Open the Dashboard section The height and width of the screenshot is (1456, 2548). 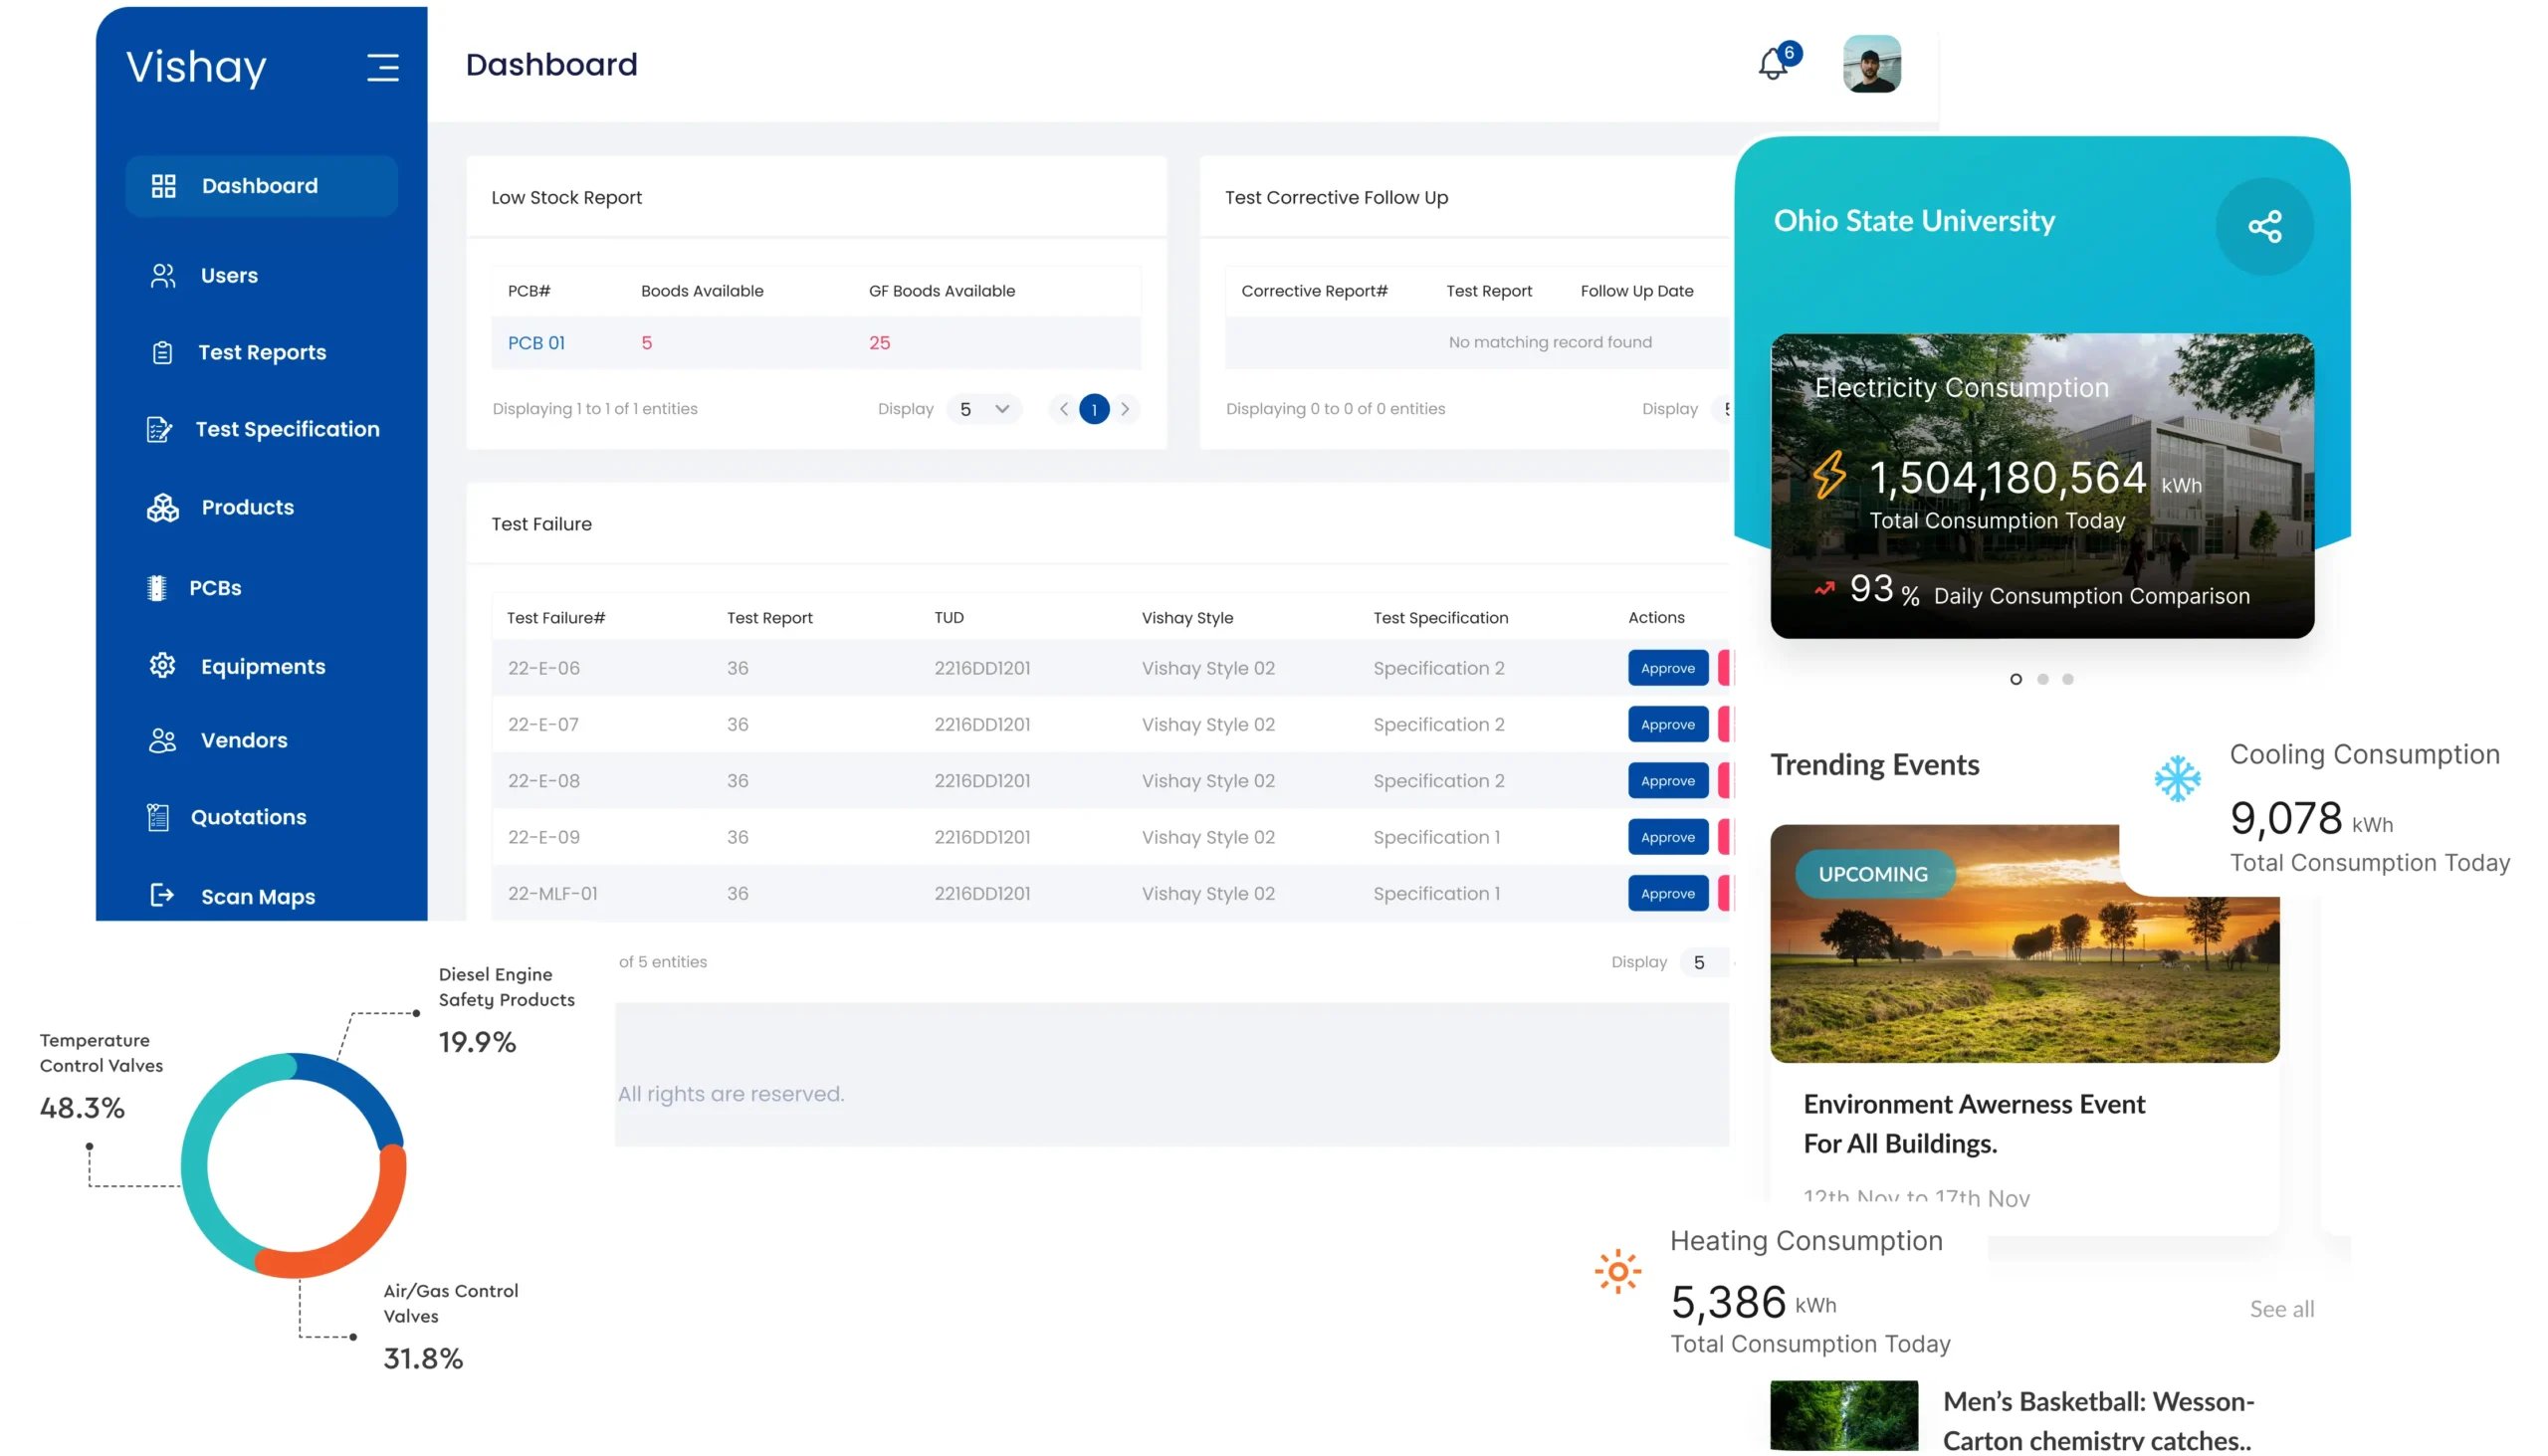257,185
